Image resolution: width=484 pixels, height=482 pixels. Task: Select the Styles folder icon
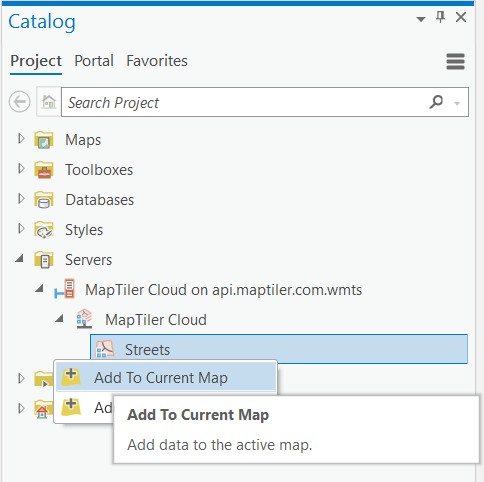click(44, 230)
